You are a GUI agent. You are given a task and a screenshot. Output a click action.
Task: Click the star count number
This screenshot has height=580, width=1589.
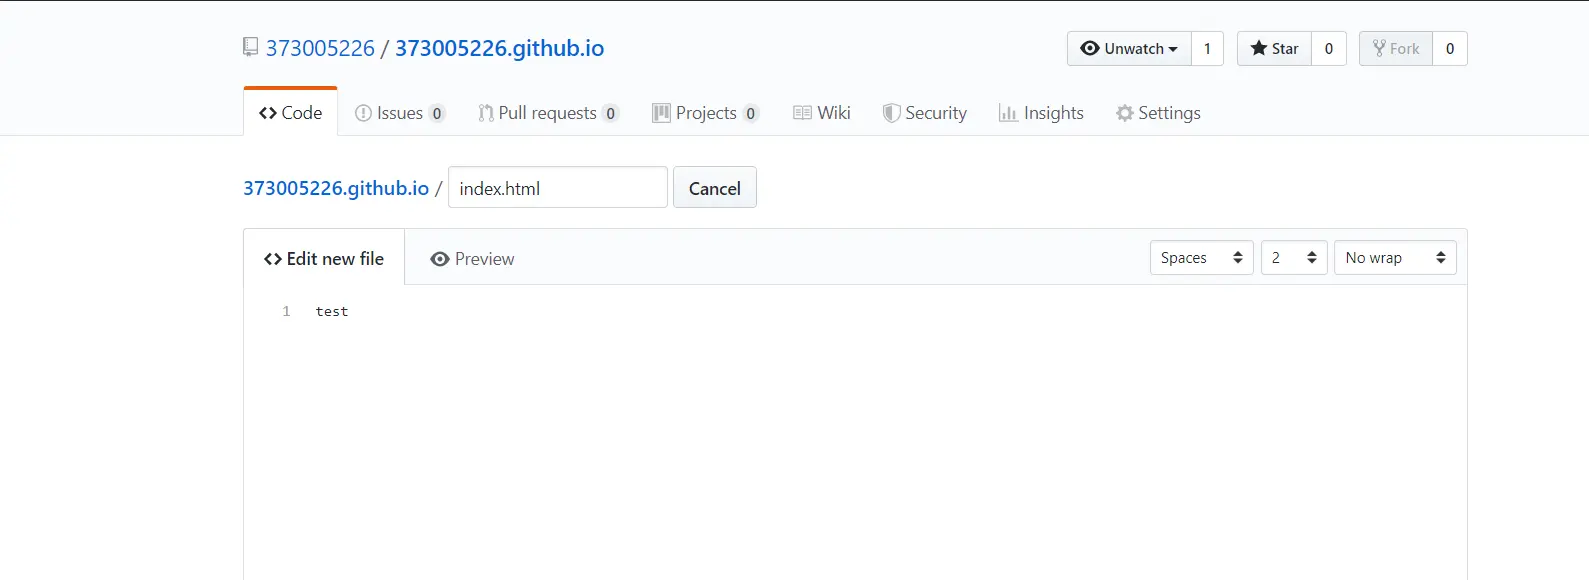(x=1328, y=48)
